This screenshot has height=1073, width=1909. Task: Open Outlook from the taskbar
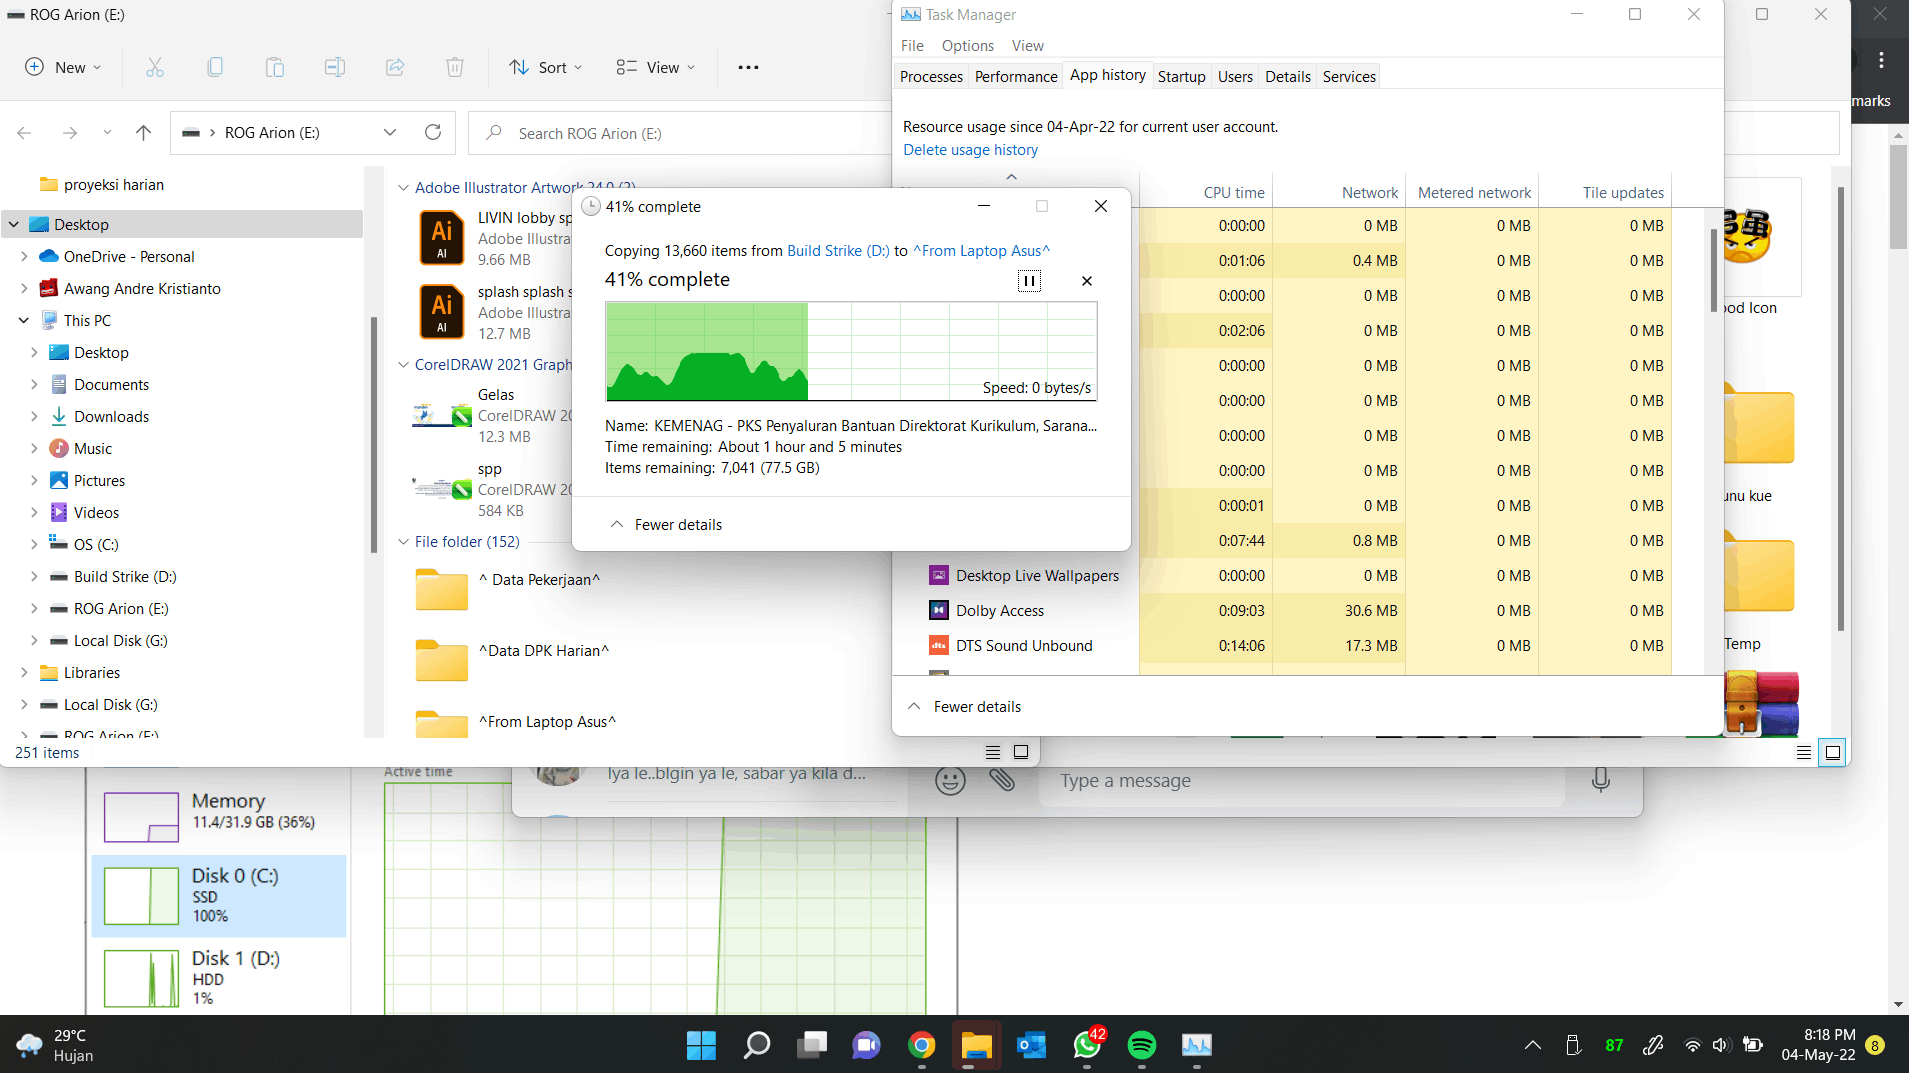click(1032, 1045)
